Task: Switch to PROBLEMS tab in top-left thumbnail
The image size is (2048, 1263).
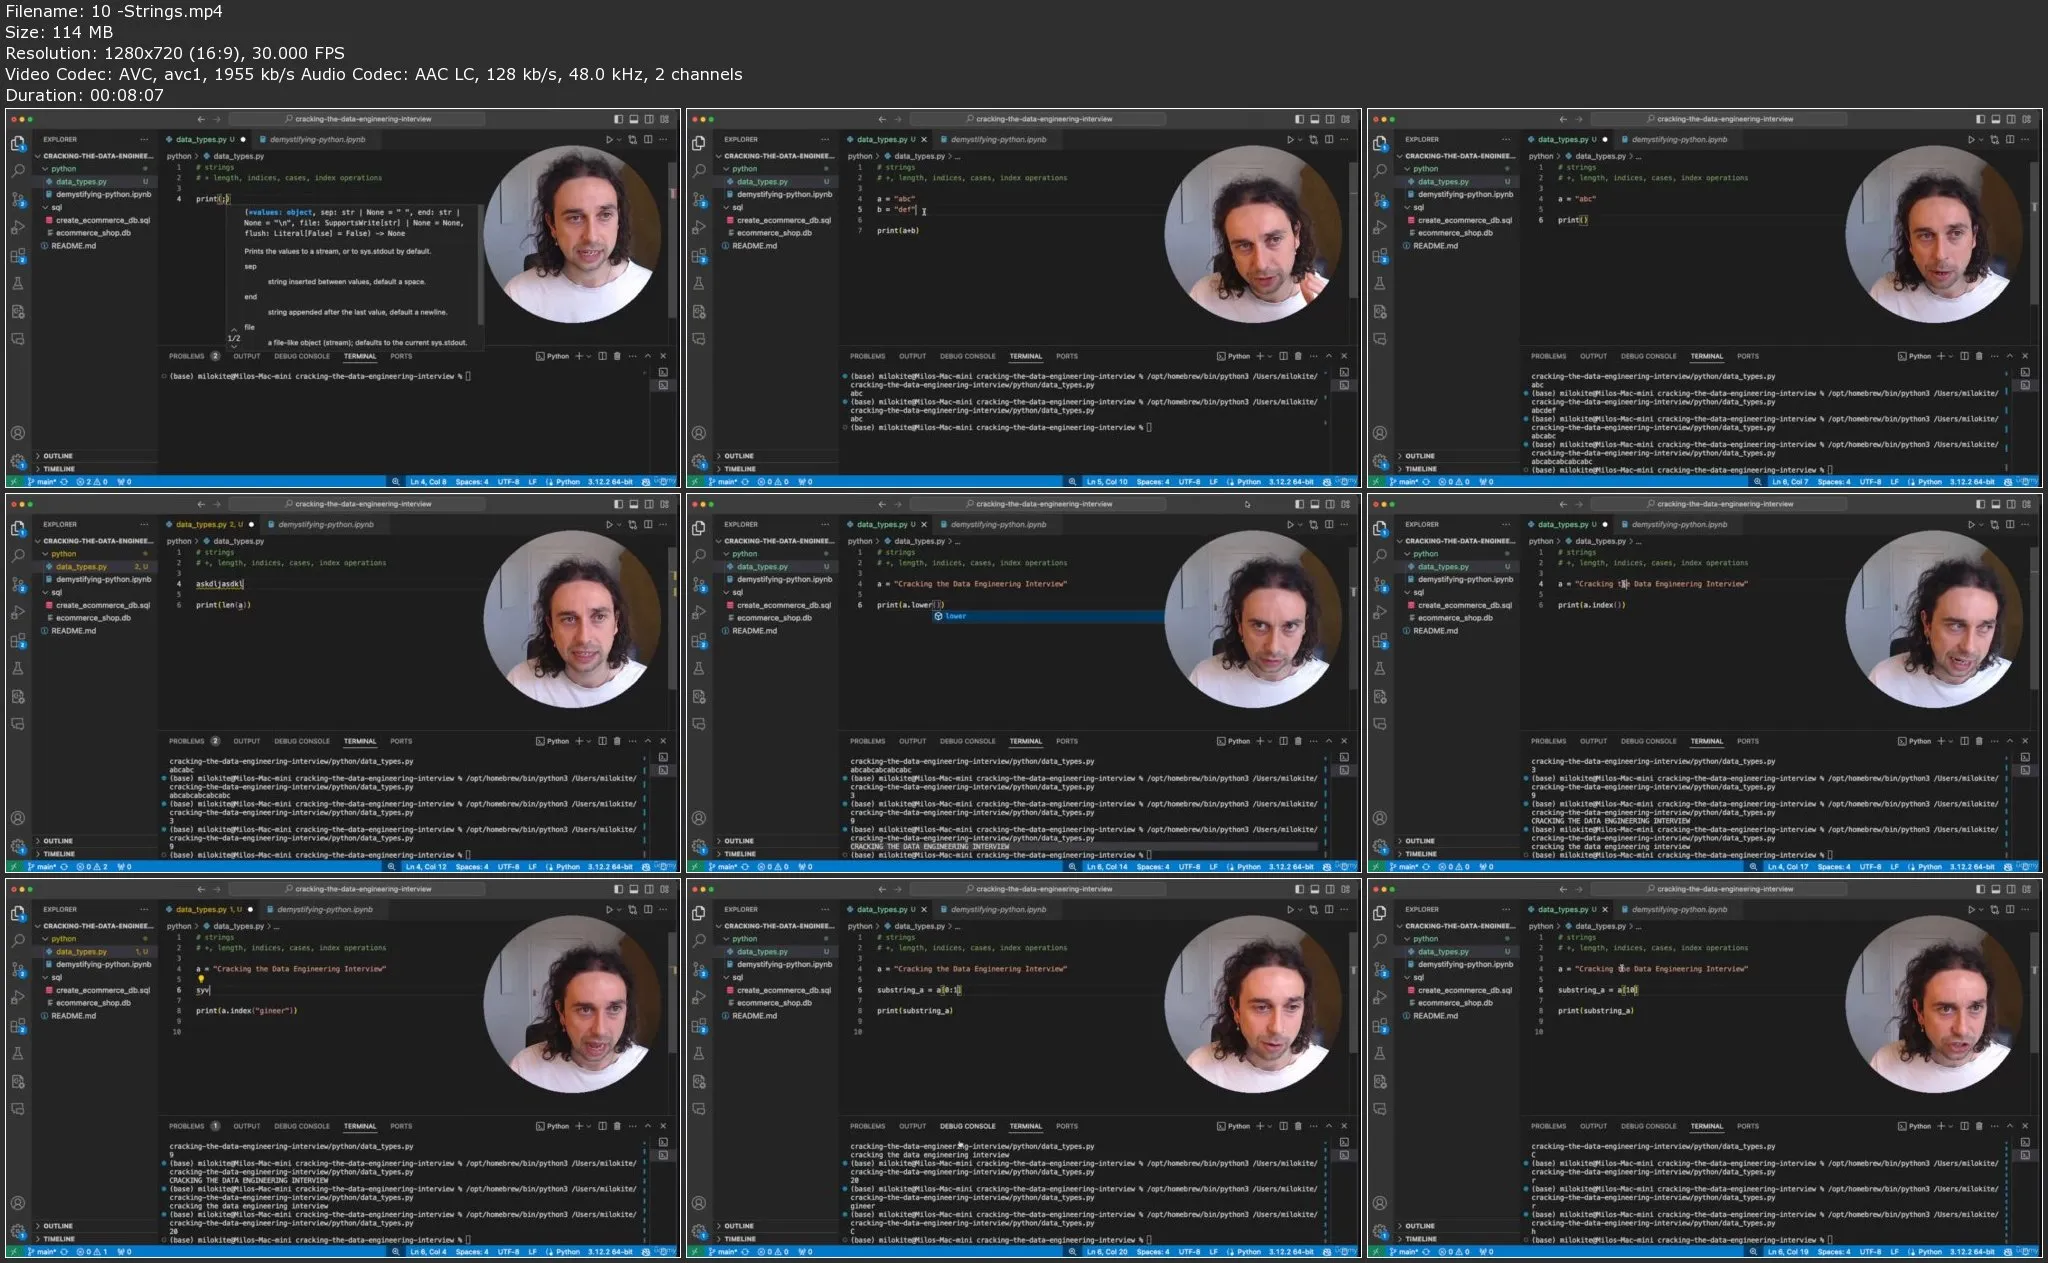Action: tap(186, 356)
